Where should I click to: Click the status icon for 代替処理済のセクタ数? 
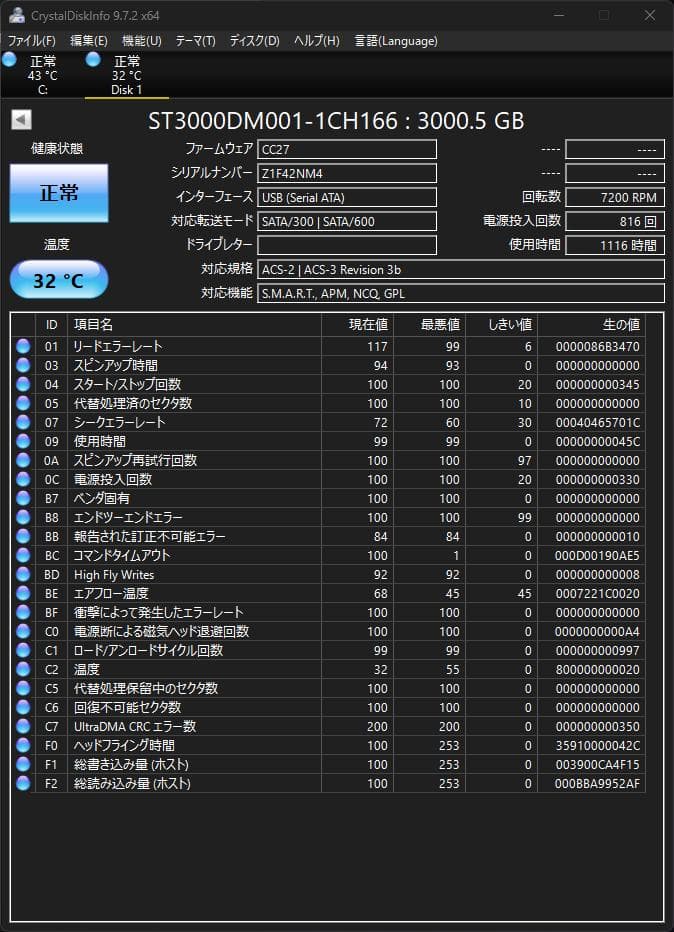(23, 403)
